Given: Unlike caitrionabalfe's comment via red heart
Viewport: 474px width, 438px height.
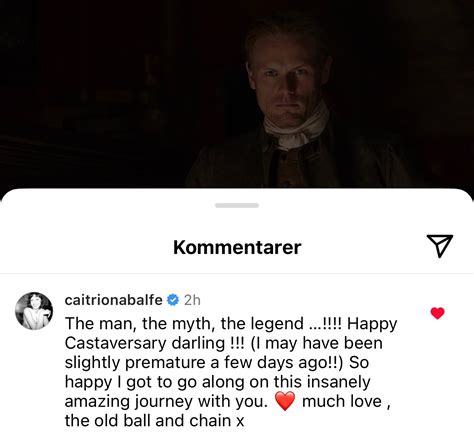Looking at the screenshot, I should point(437,313).
